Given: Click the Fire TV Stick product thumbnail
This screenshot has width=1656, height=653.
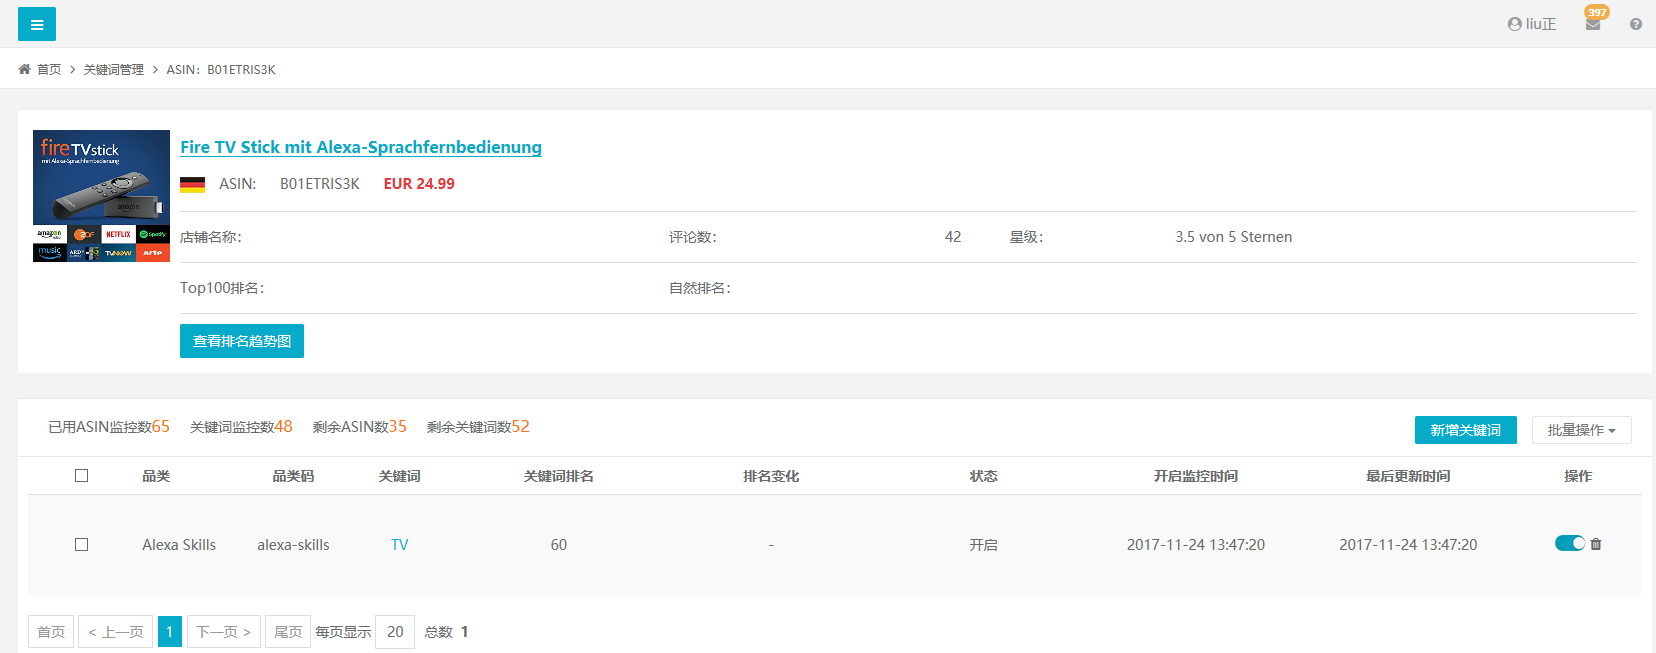Looking at the screenshot, I should pos(101,196).
